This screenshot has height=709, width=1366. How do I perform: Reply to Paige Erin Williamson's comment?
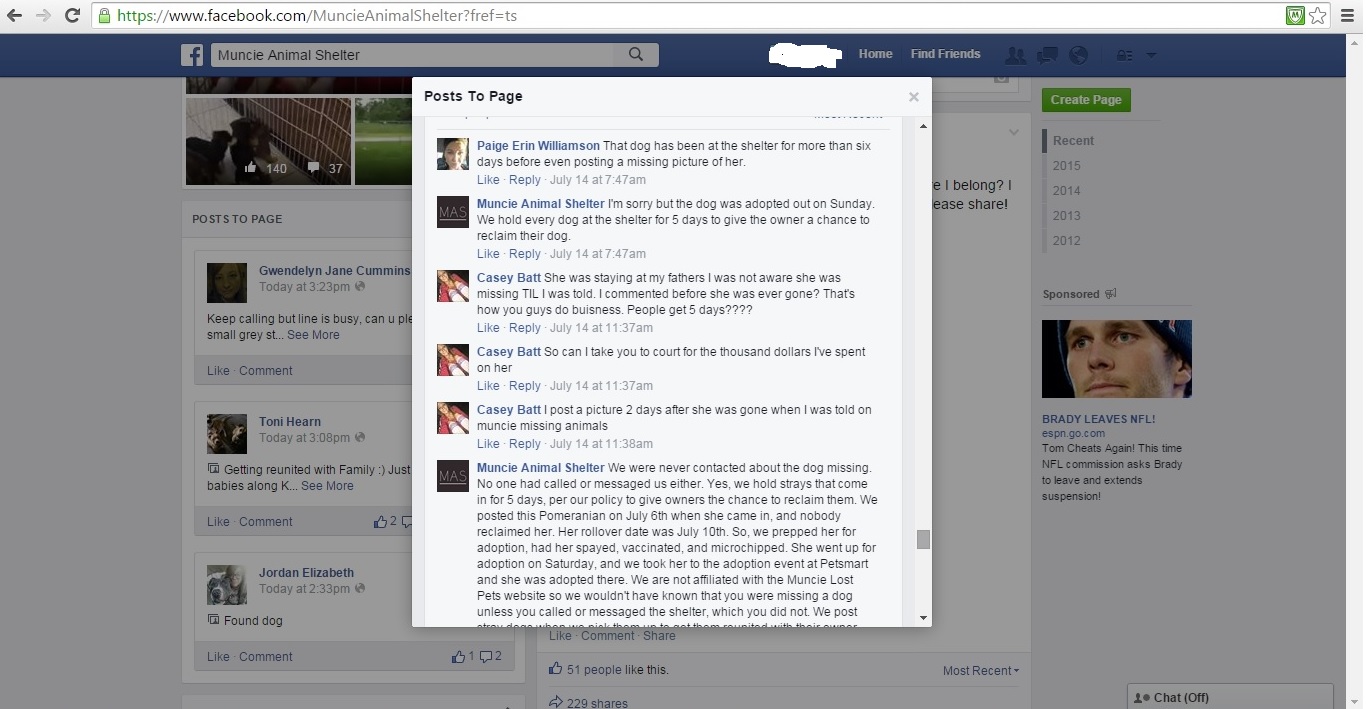tap(525, 180)
